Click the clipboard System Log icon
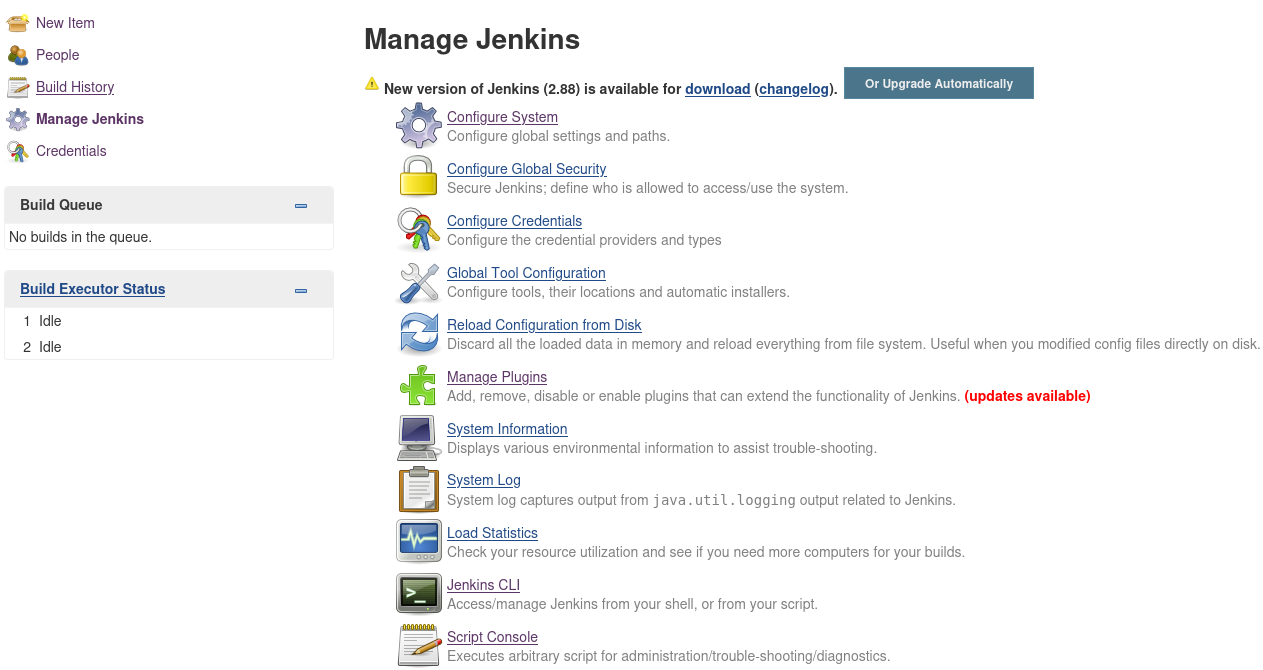Image resolution: width=1263 pixels, height=670 pixels. point(418,490)
